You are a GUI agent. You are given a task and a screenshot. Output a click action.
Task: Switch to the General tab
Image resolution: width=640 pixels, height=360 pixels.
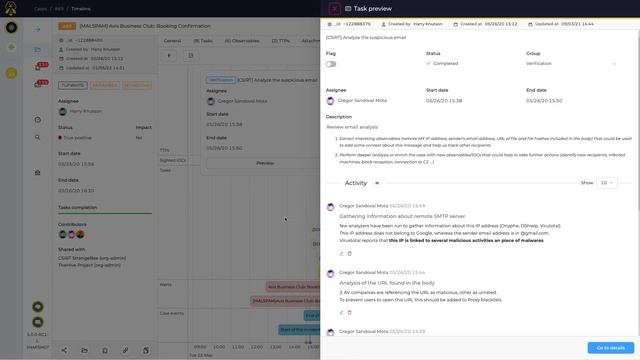(172, 41)
